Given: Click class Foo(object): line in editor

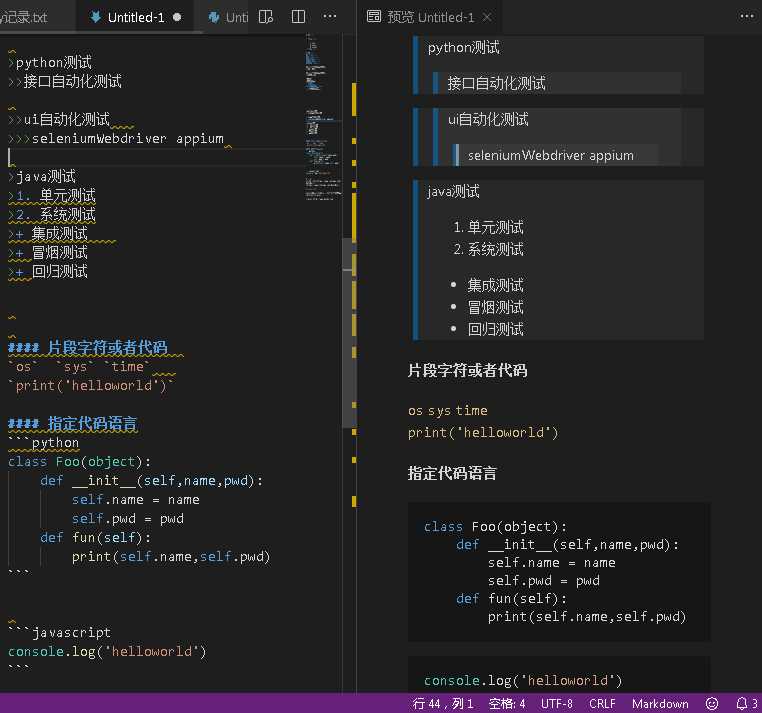Looking at the screenshot, I should coord(80,461).
